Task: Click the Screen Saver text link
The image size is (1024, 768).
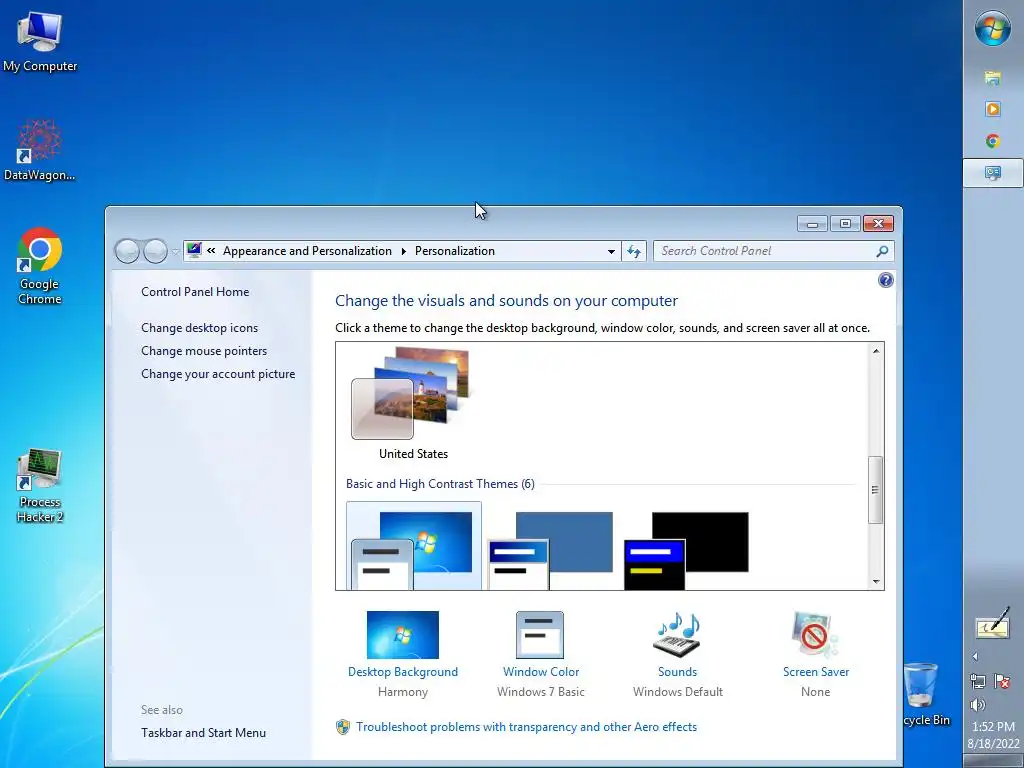Action: click(816, 672)
